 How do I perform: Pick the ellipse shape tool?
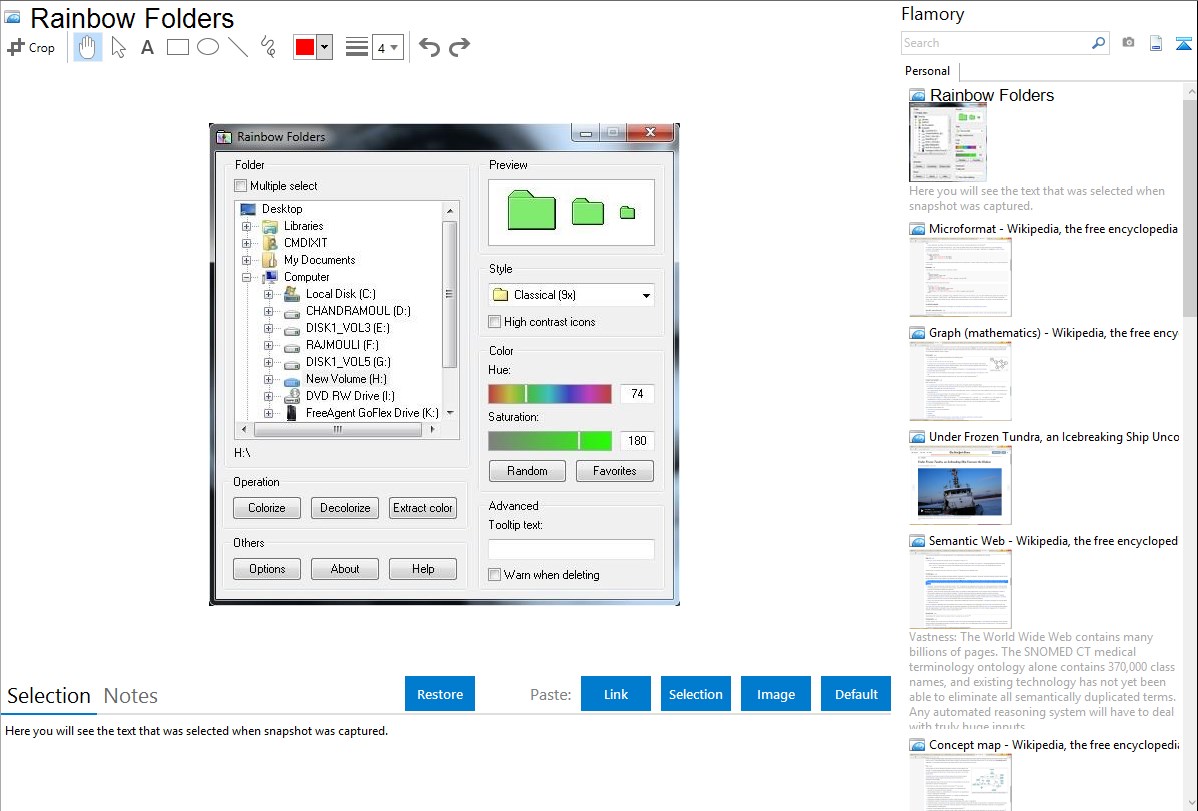(x=208, y=47)
